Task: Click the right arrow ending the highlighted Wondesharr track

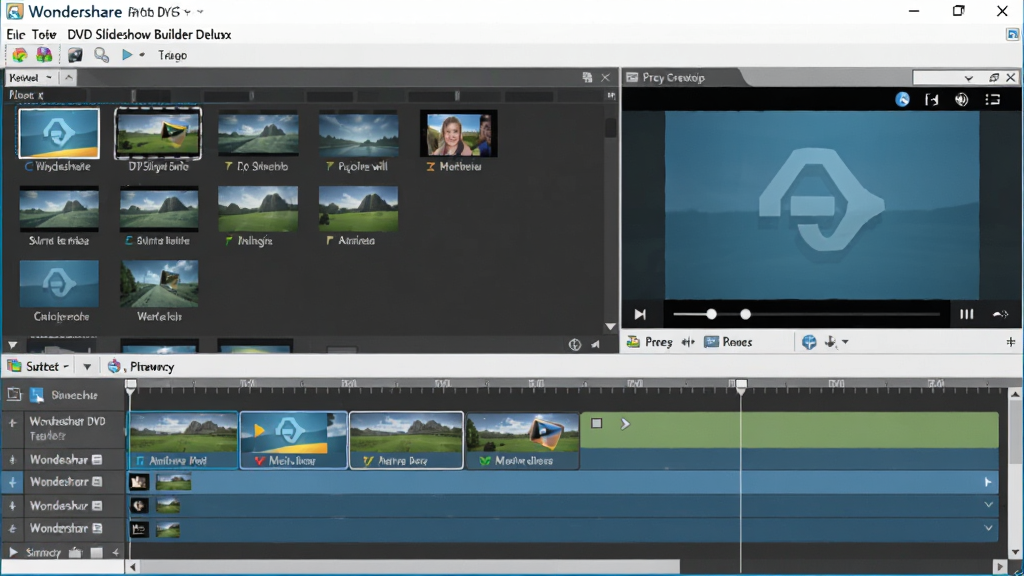Action: click(987, 482)
